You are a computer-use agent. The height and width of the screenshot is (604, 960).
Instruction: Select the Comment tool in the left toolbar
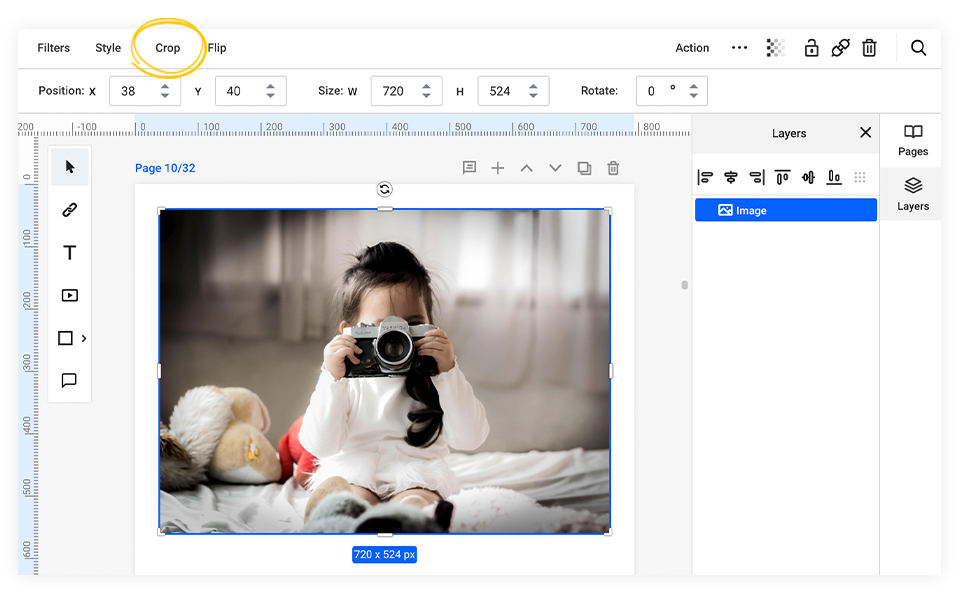point(69,380)
